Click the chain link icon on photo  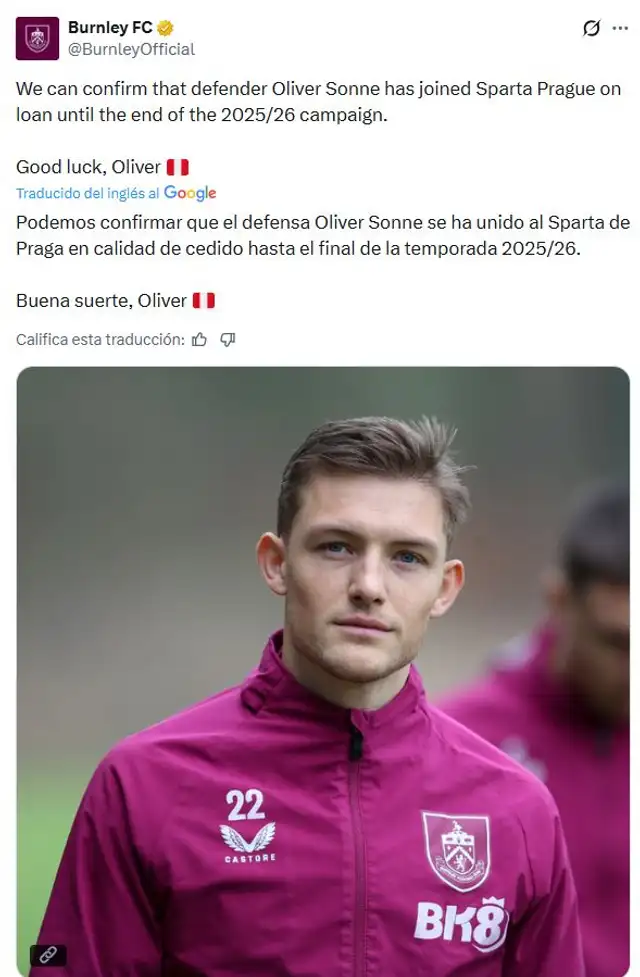coord(48,954)
